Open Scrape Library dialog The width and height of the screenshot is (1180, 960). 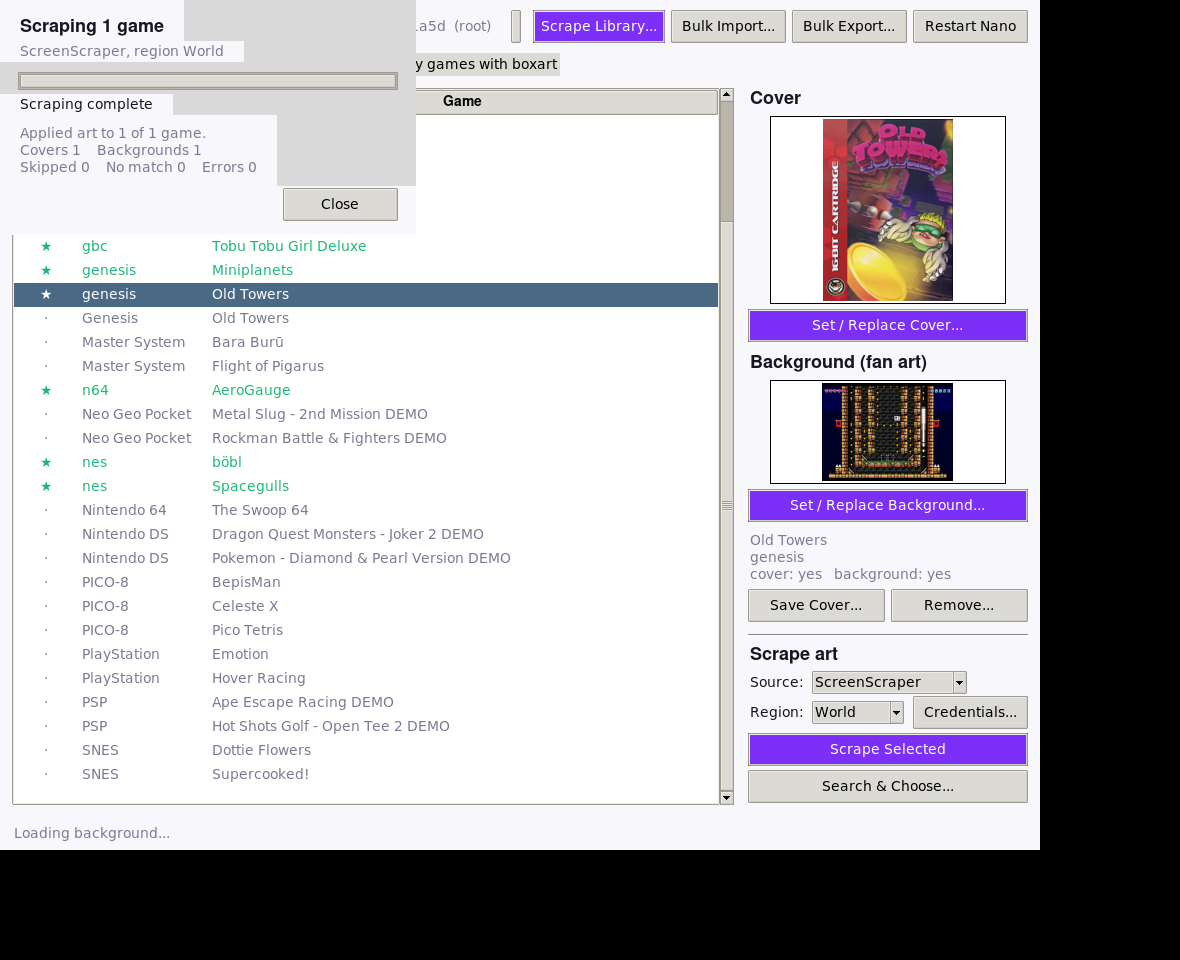tap(598, 26)
